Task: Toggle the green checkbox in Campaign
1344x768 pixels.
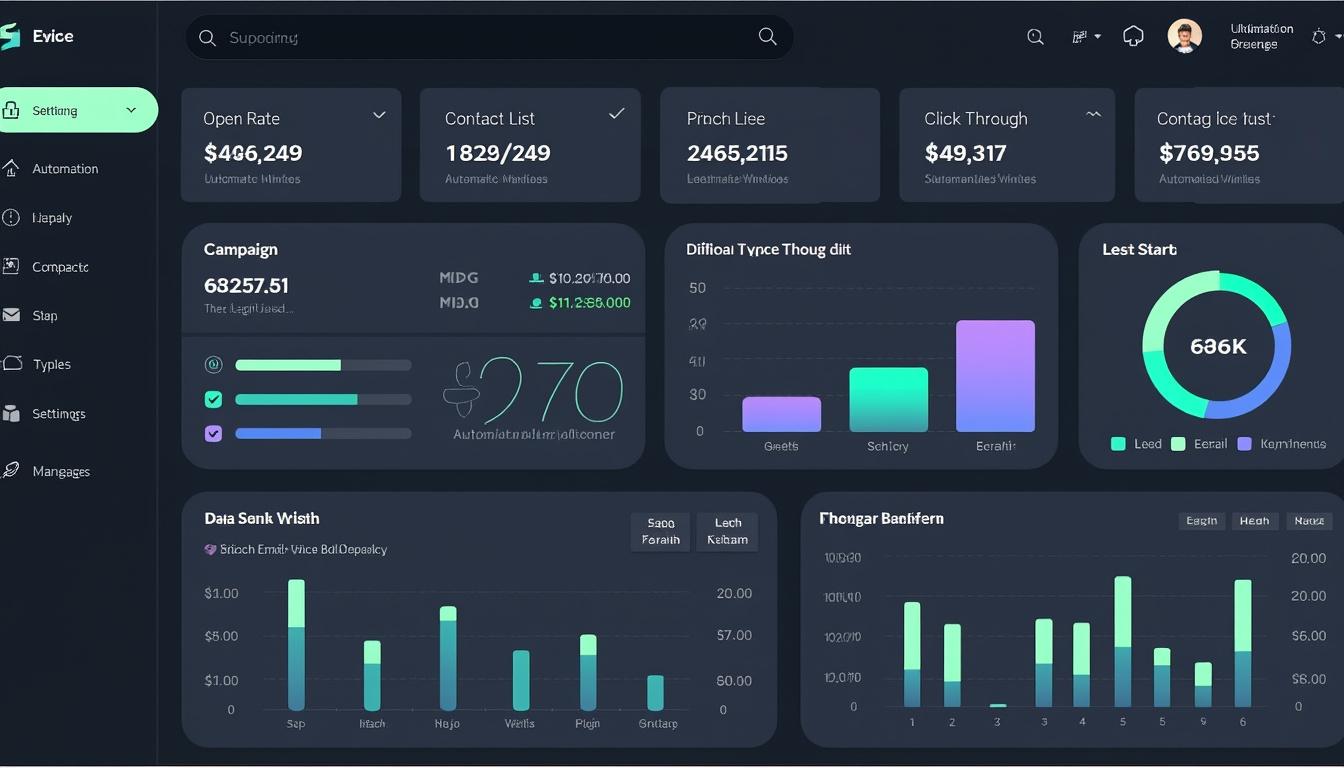Action: tap(213, 399)
